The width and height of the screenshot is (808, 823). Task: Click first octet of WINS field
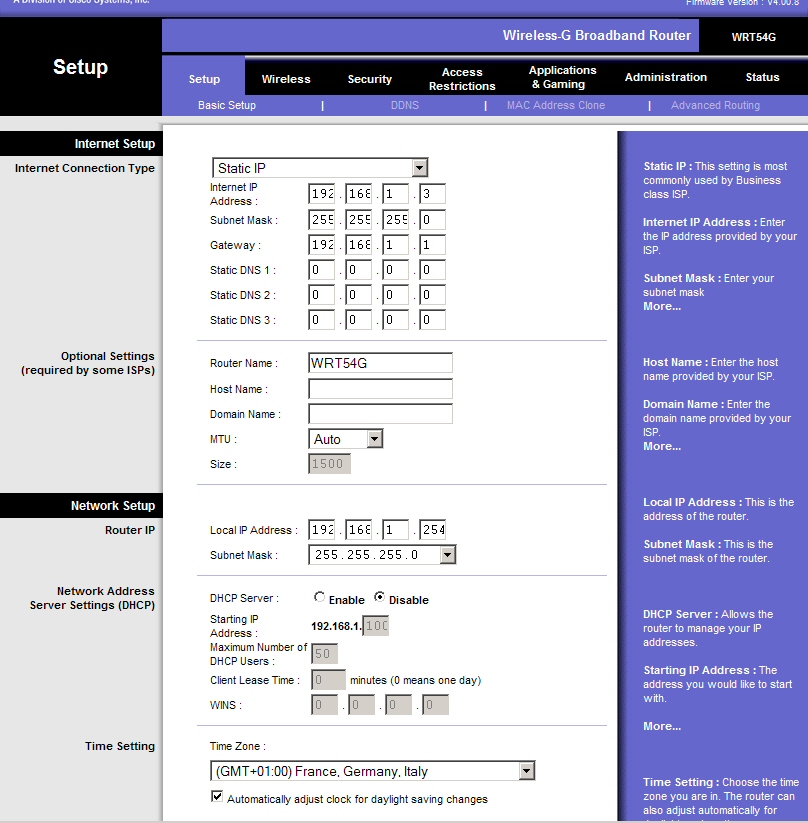[324, 705]
